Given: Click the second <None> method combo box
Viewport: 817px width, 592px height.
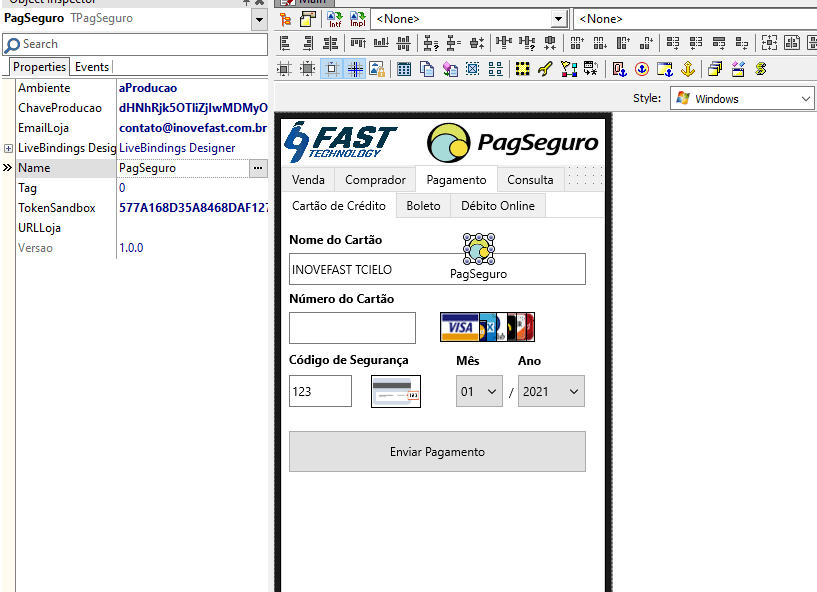Looking at the screenshot, I should pos(695,19).
